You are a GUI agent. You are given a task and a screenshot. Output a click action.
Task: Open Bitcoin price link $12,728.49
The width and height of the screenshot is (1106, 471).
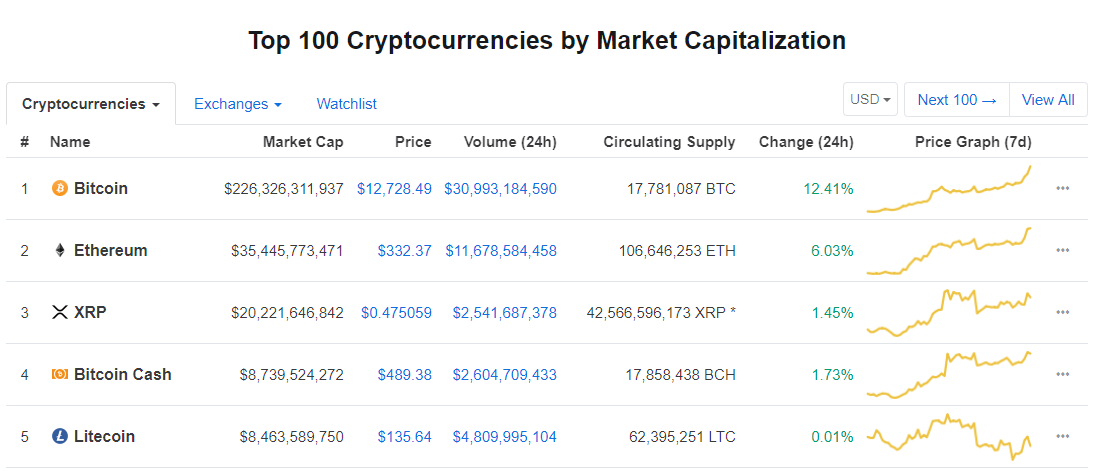[394, 189]
